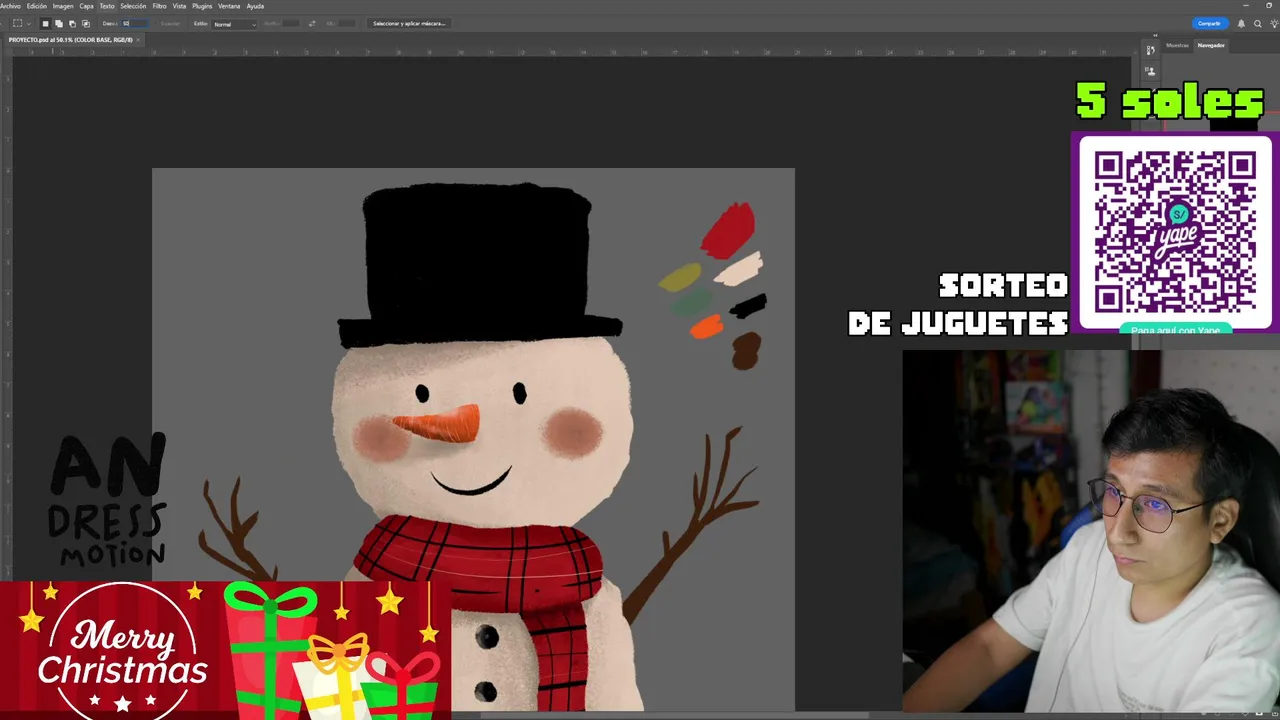This screenshot has height=720, width=1280.
Task: Open the Texto menu
Action: click(x=107, y=6)
